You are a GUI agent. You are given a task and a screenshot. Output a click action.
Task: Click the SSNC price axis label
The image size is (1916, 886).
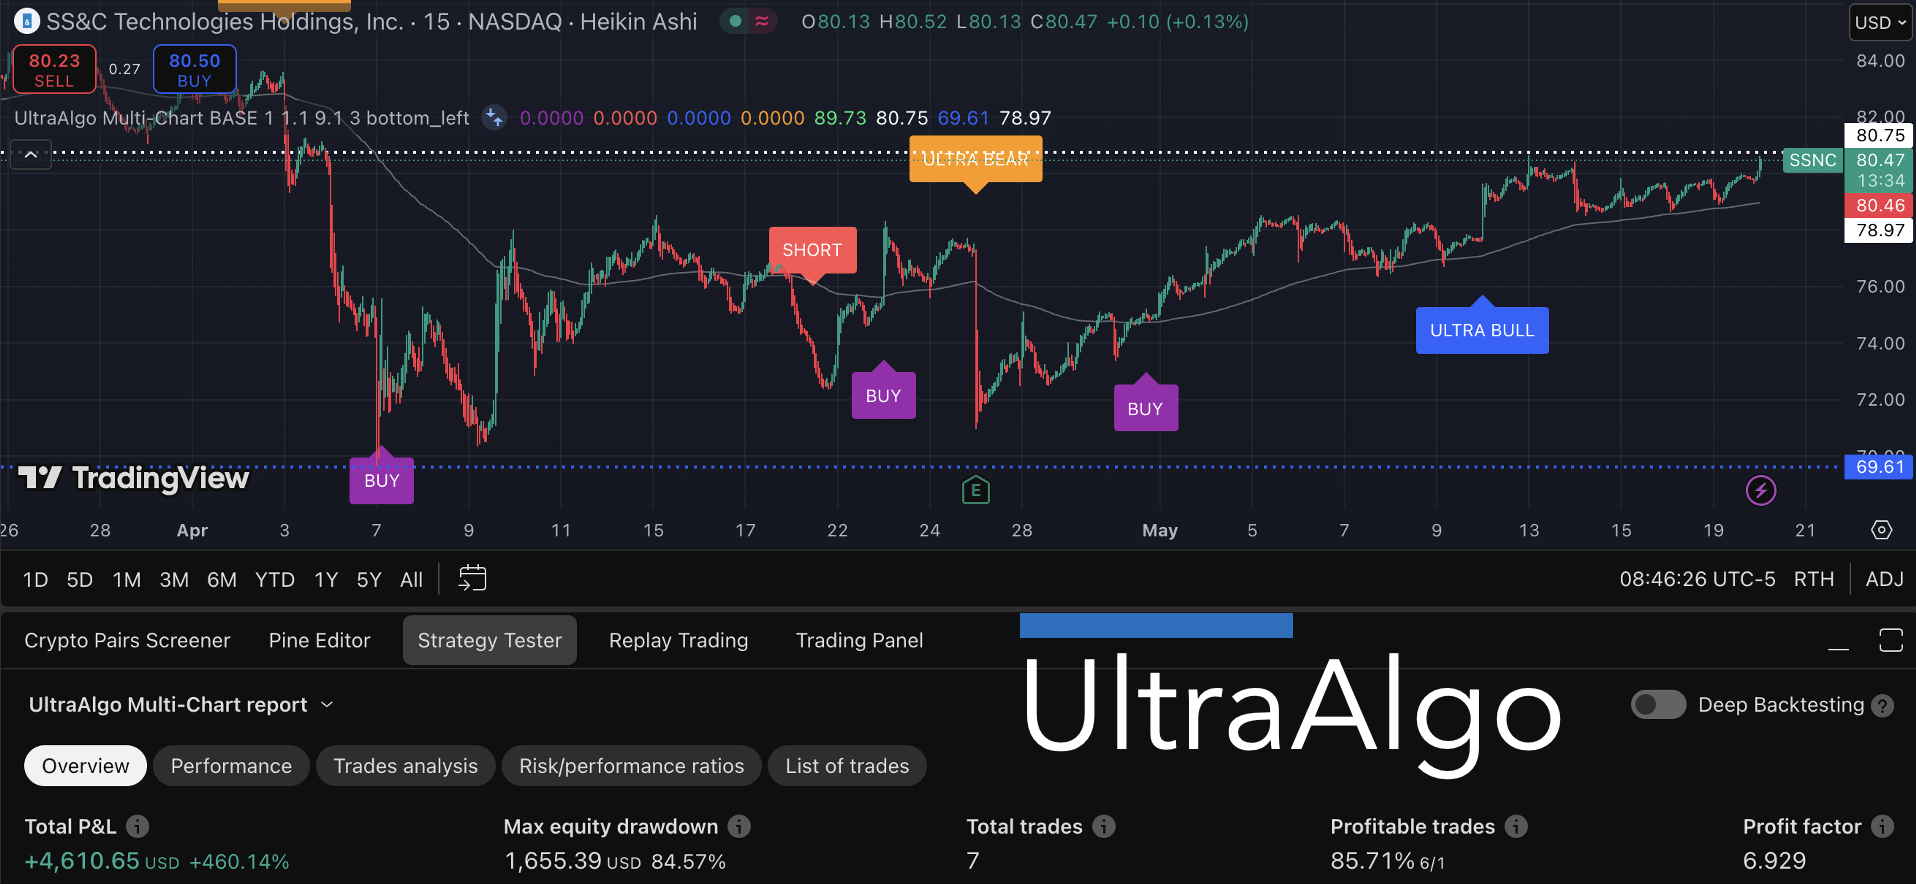point(1812,160)
